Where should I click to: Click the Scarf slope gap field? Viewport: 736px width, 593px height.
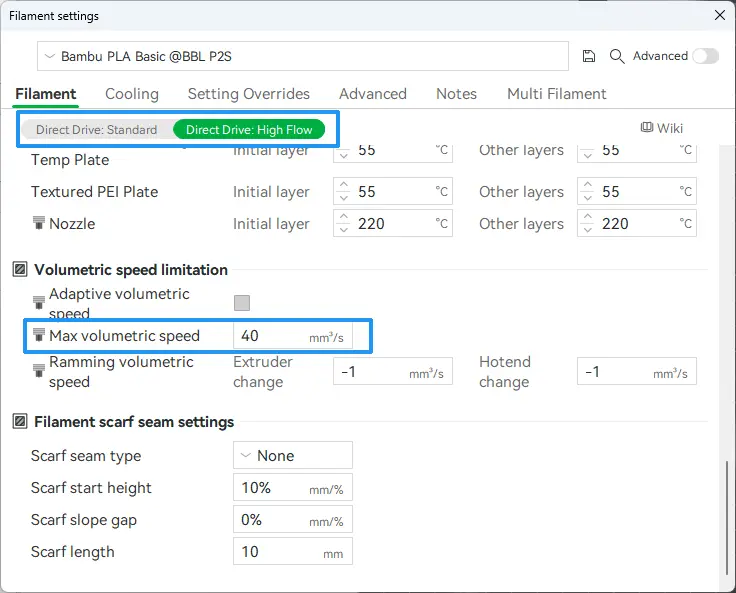coord(293,519)
